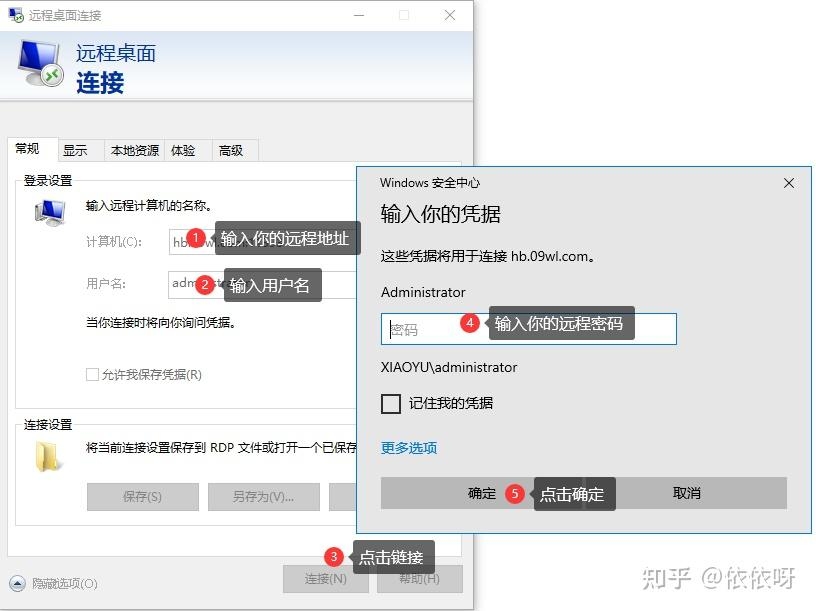Click the Remote Desktop icon in the title bar
This screenshot has width=816, height=611.
14,14
